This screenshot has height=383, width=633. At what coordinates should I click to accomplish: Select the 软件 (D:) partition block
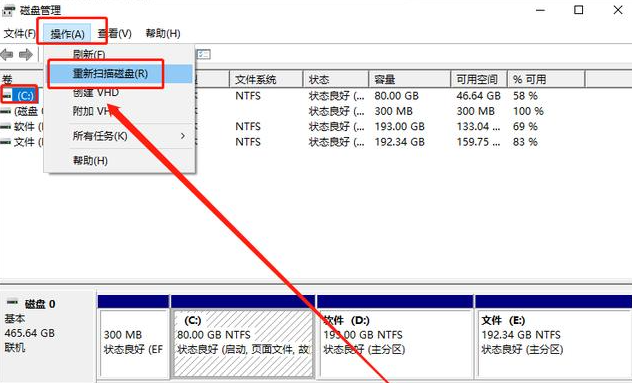click(x=396, y=342)
